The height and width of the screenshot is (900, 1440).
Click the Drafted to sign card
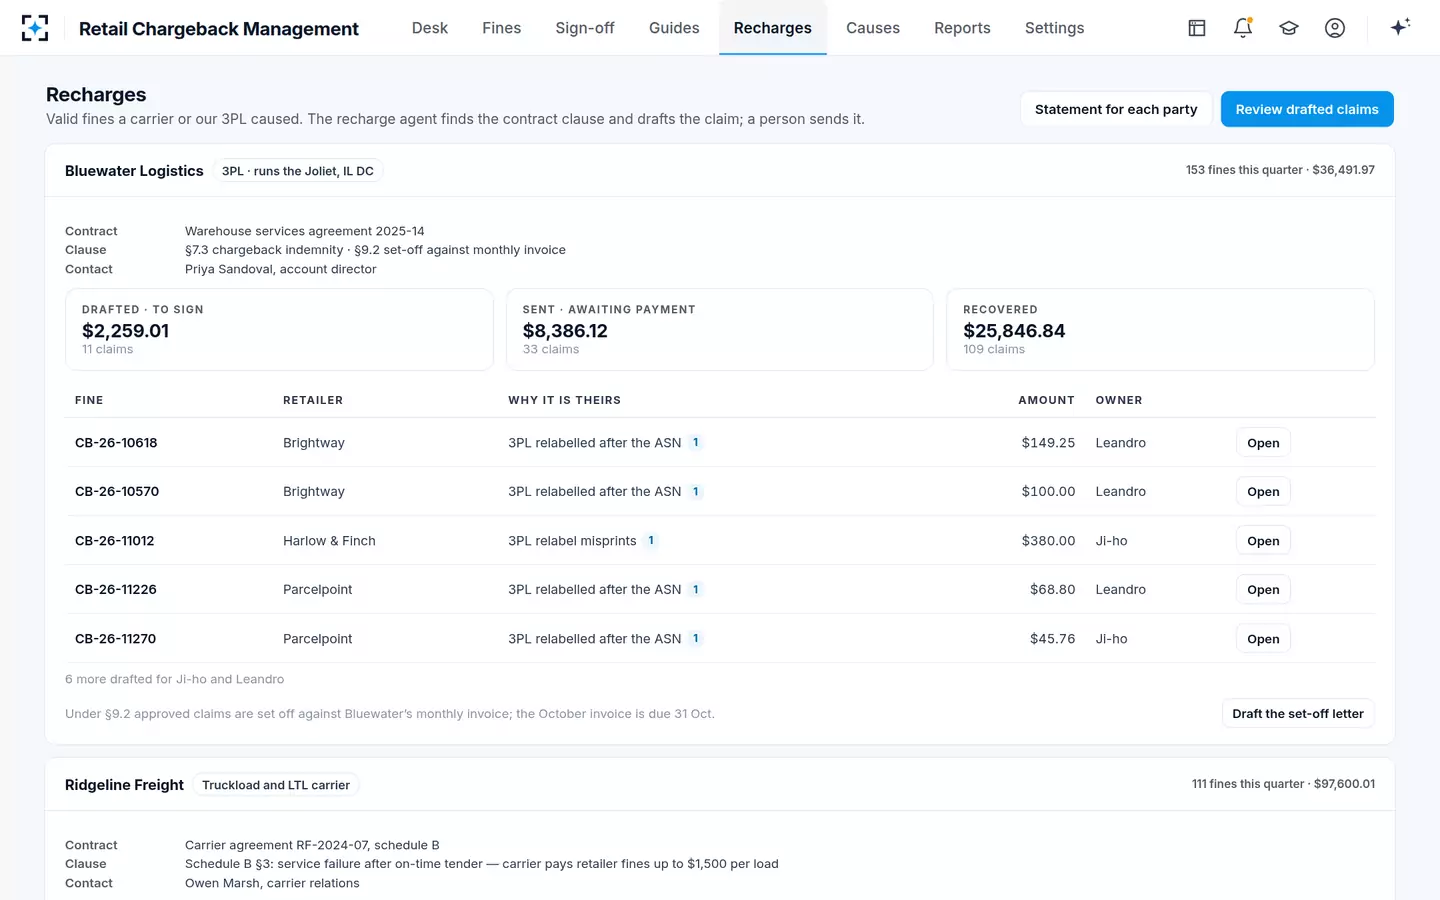279,330
